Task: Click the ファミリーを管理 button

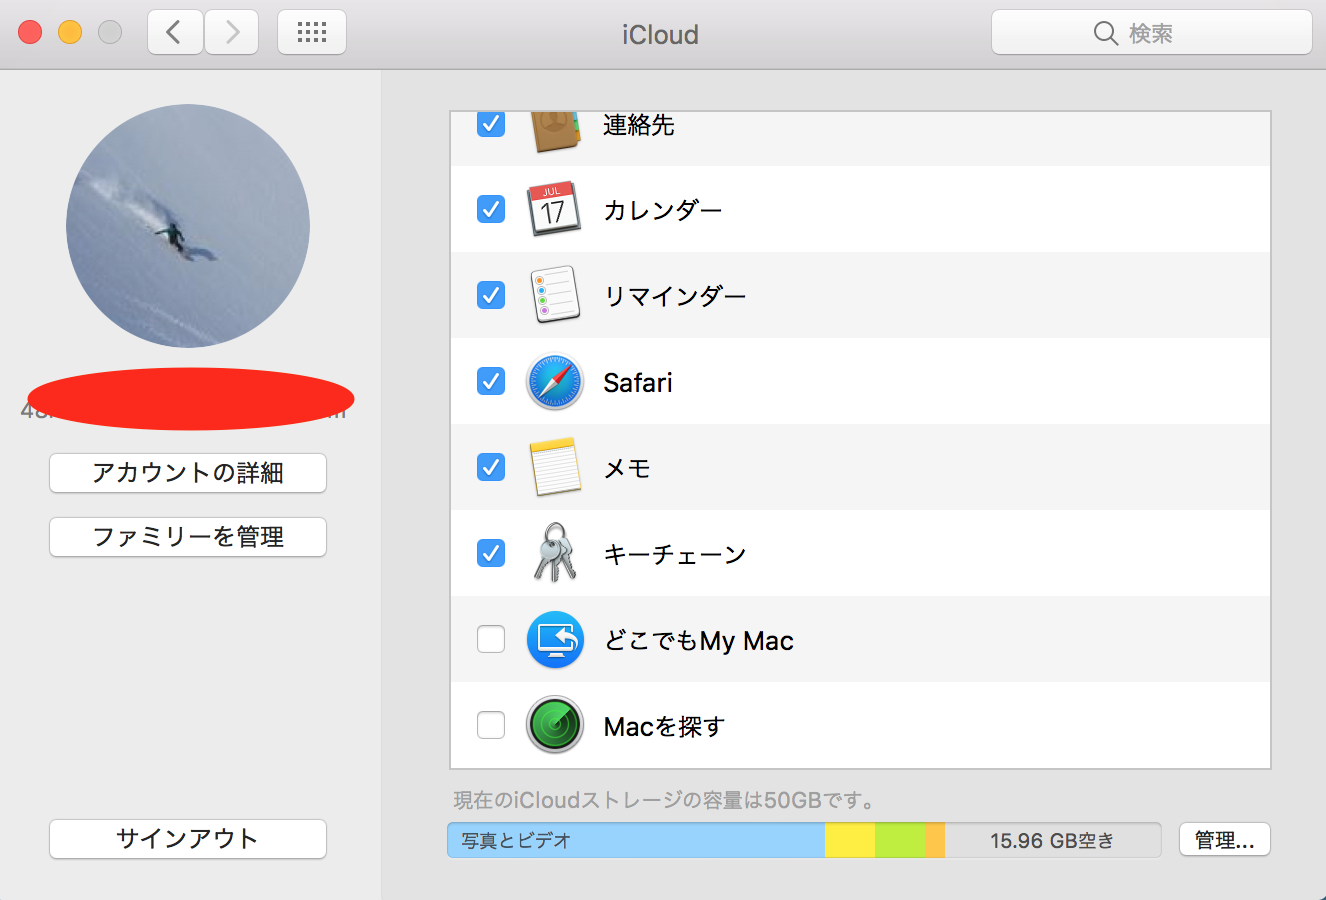Action: click(x=188, y=537)
